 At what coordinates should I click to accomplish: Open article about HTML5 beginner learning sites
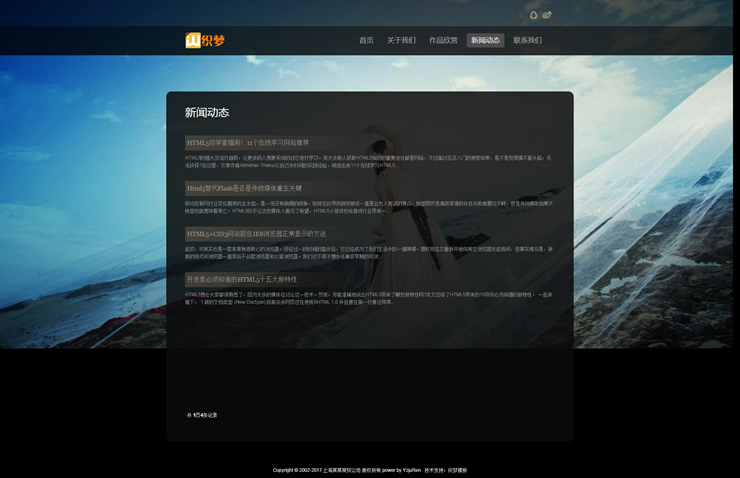(247, 143)
